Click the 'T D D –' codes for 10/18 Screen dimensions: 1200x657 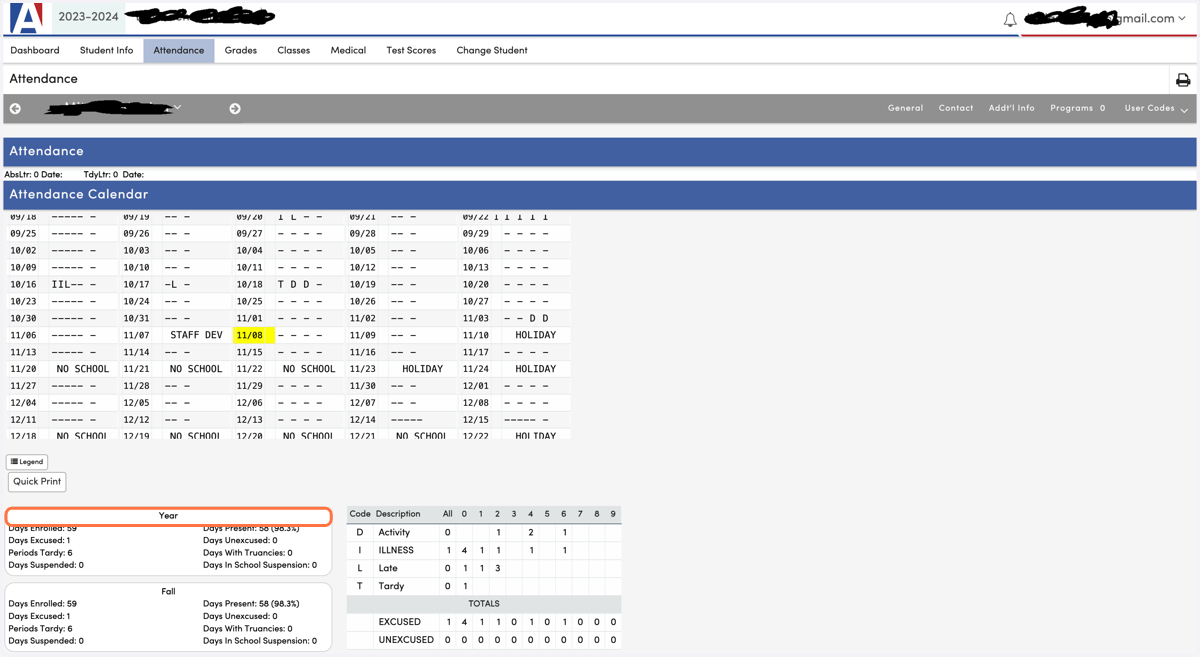[300, 284]
